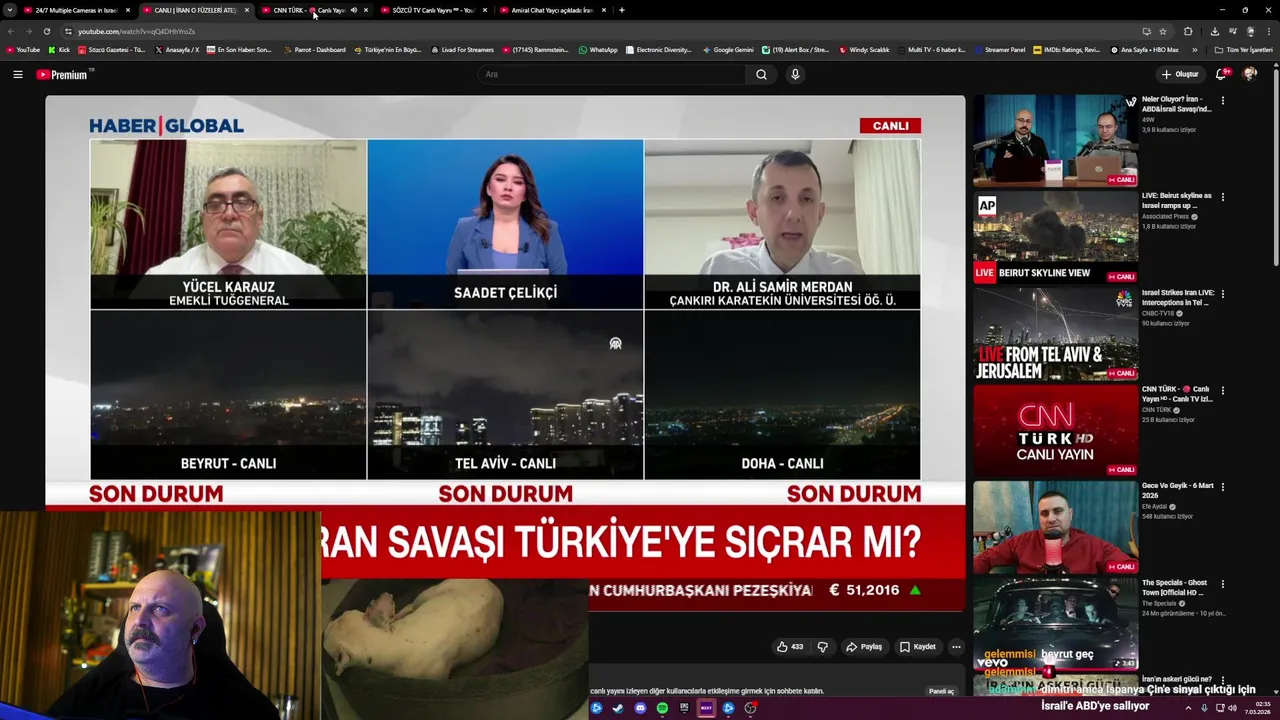Expand the bookmarks bar overflow chevron
This screenshot has height=720, width=1280.
tap(1194, 50)
